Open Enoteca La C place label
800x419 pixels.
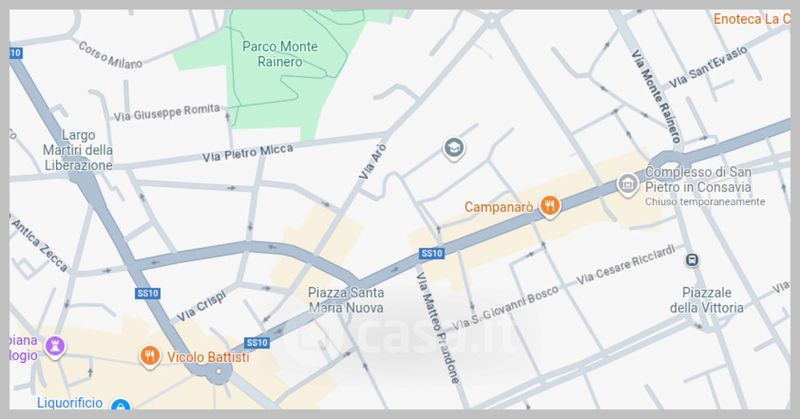[752, 19]
